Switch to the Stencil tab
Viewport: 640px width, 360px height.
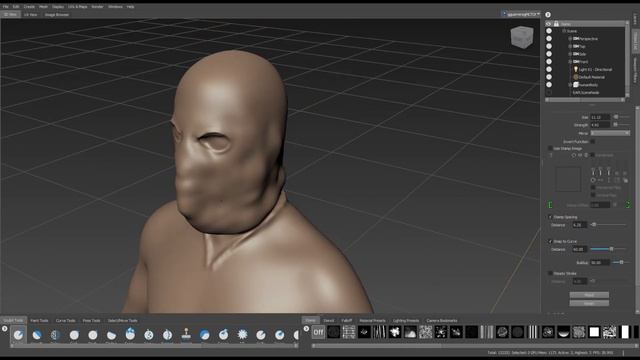click(329, 321)
